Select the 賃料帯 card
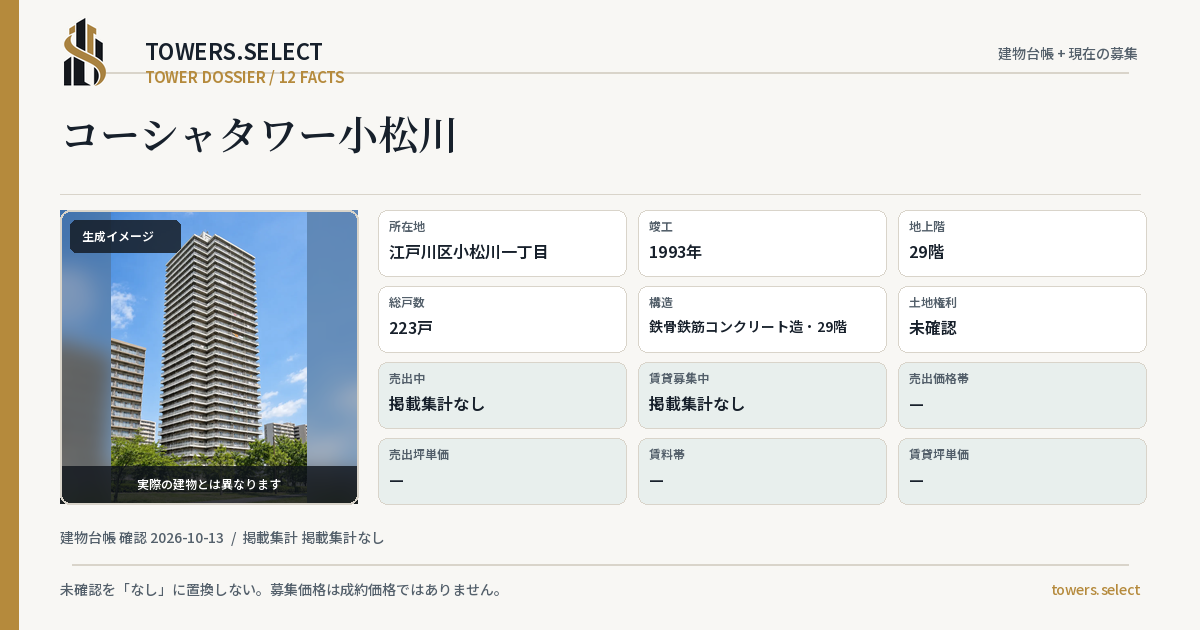The image size is (1200, 630). click(x=762, y=471)
